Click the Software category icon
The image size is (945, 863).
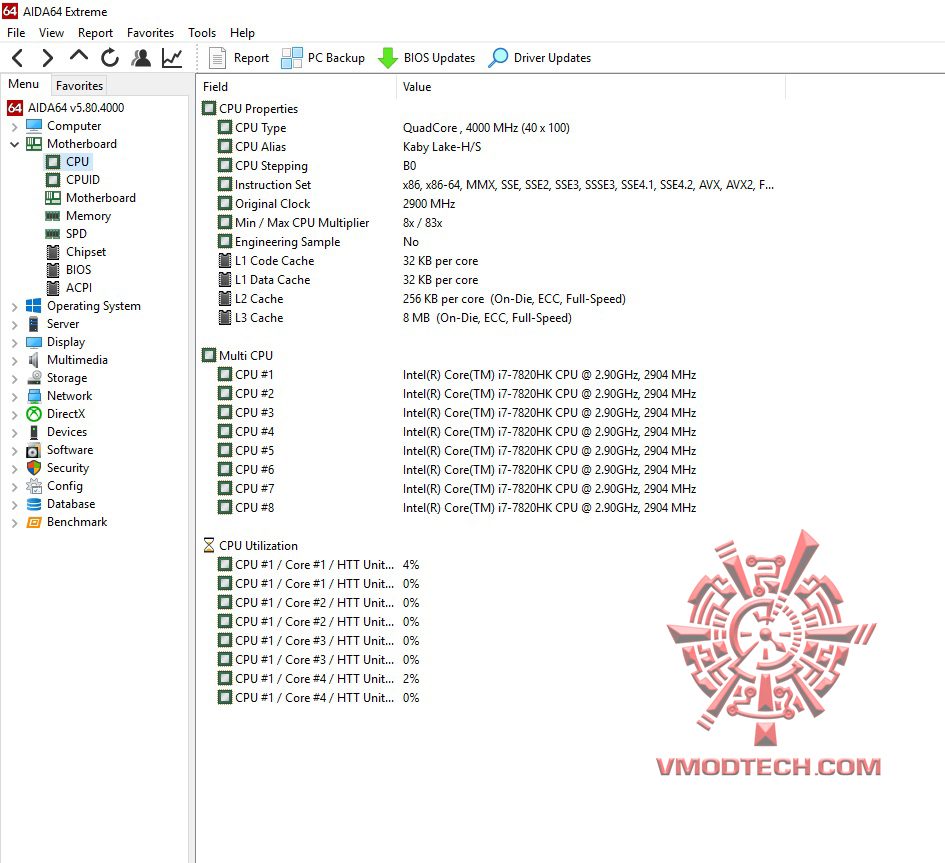(34, 450)
